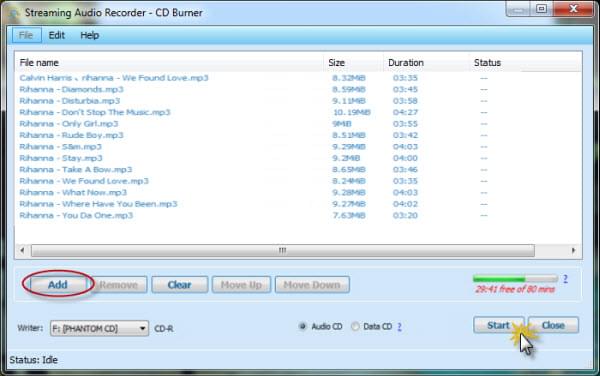Click the Clear button
Screen dimensions: 600x376
pyautogui.click(x=179, y=285)
